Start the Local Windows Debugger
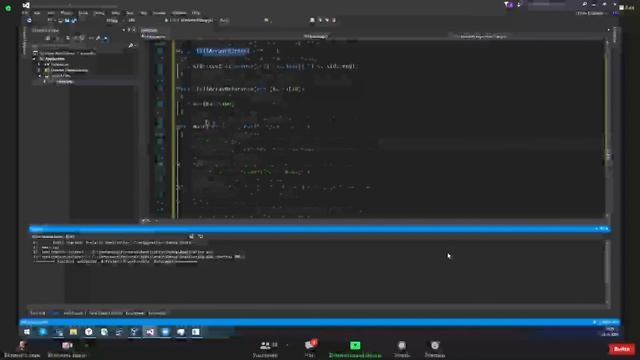640x360 pixels. point(190,20)
